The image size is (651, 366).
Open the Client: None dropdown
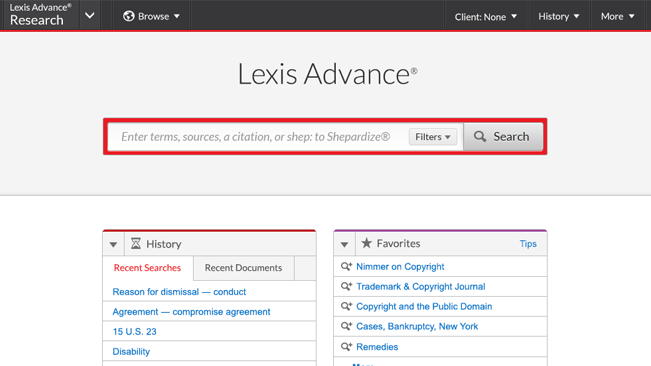pyautogui.click(x=485, y=17)
